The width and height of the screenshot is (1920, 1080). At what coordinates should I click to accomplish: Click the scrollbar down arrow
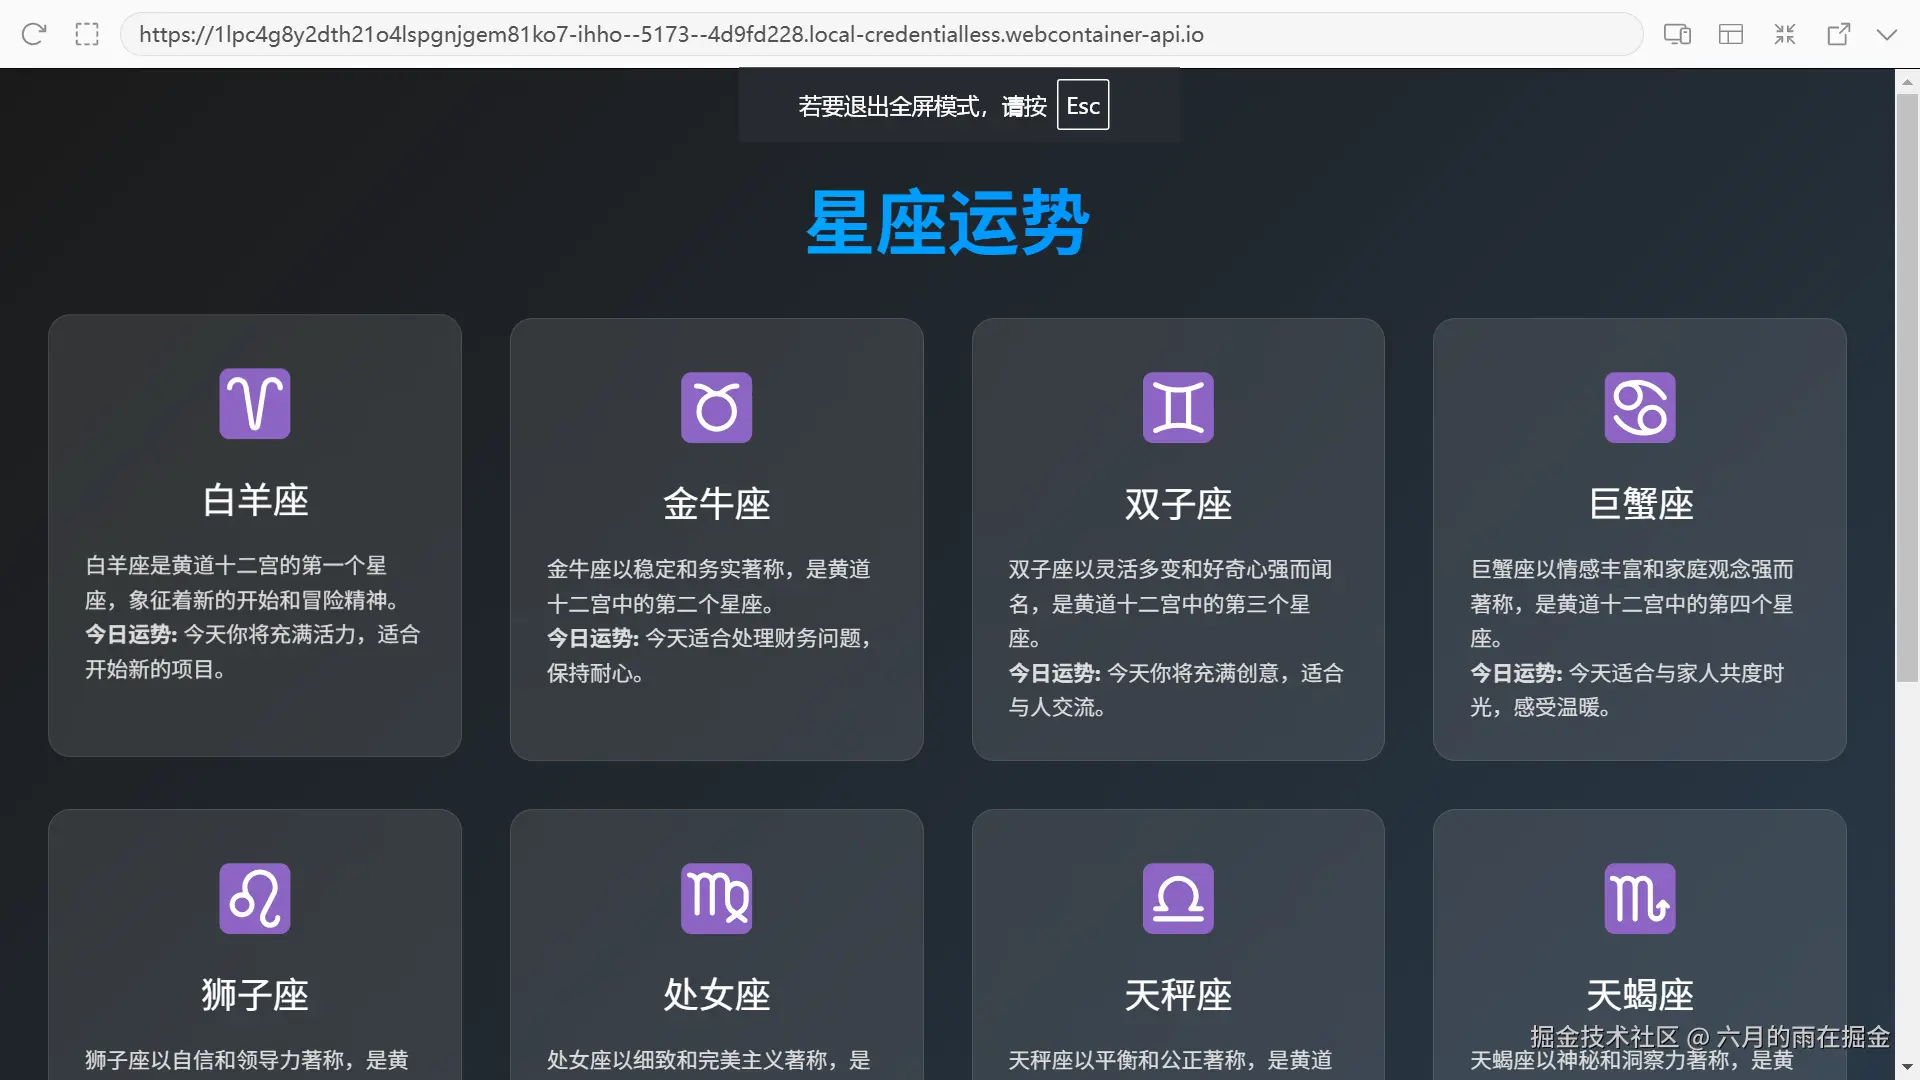pyautogui.click(x=1907, y=1067)
